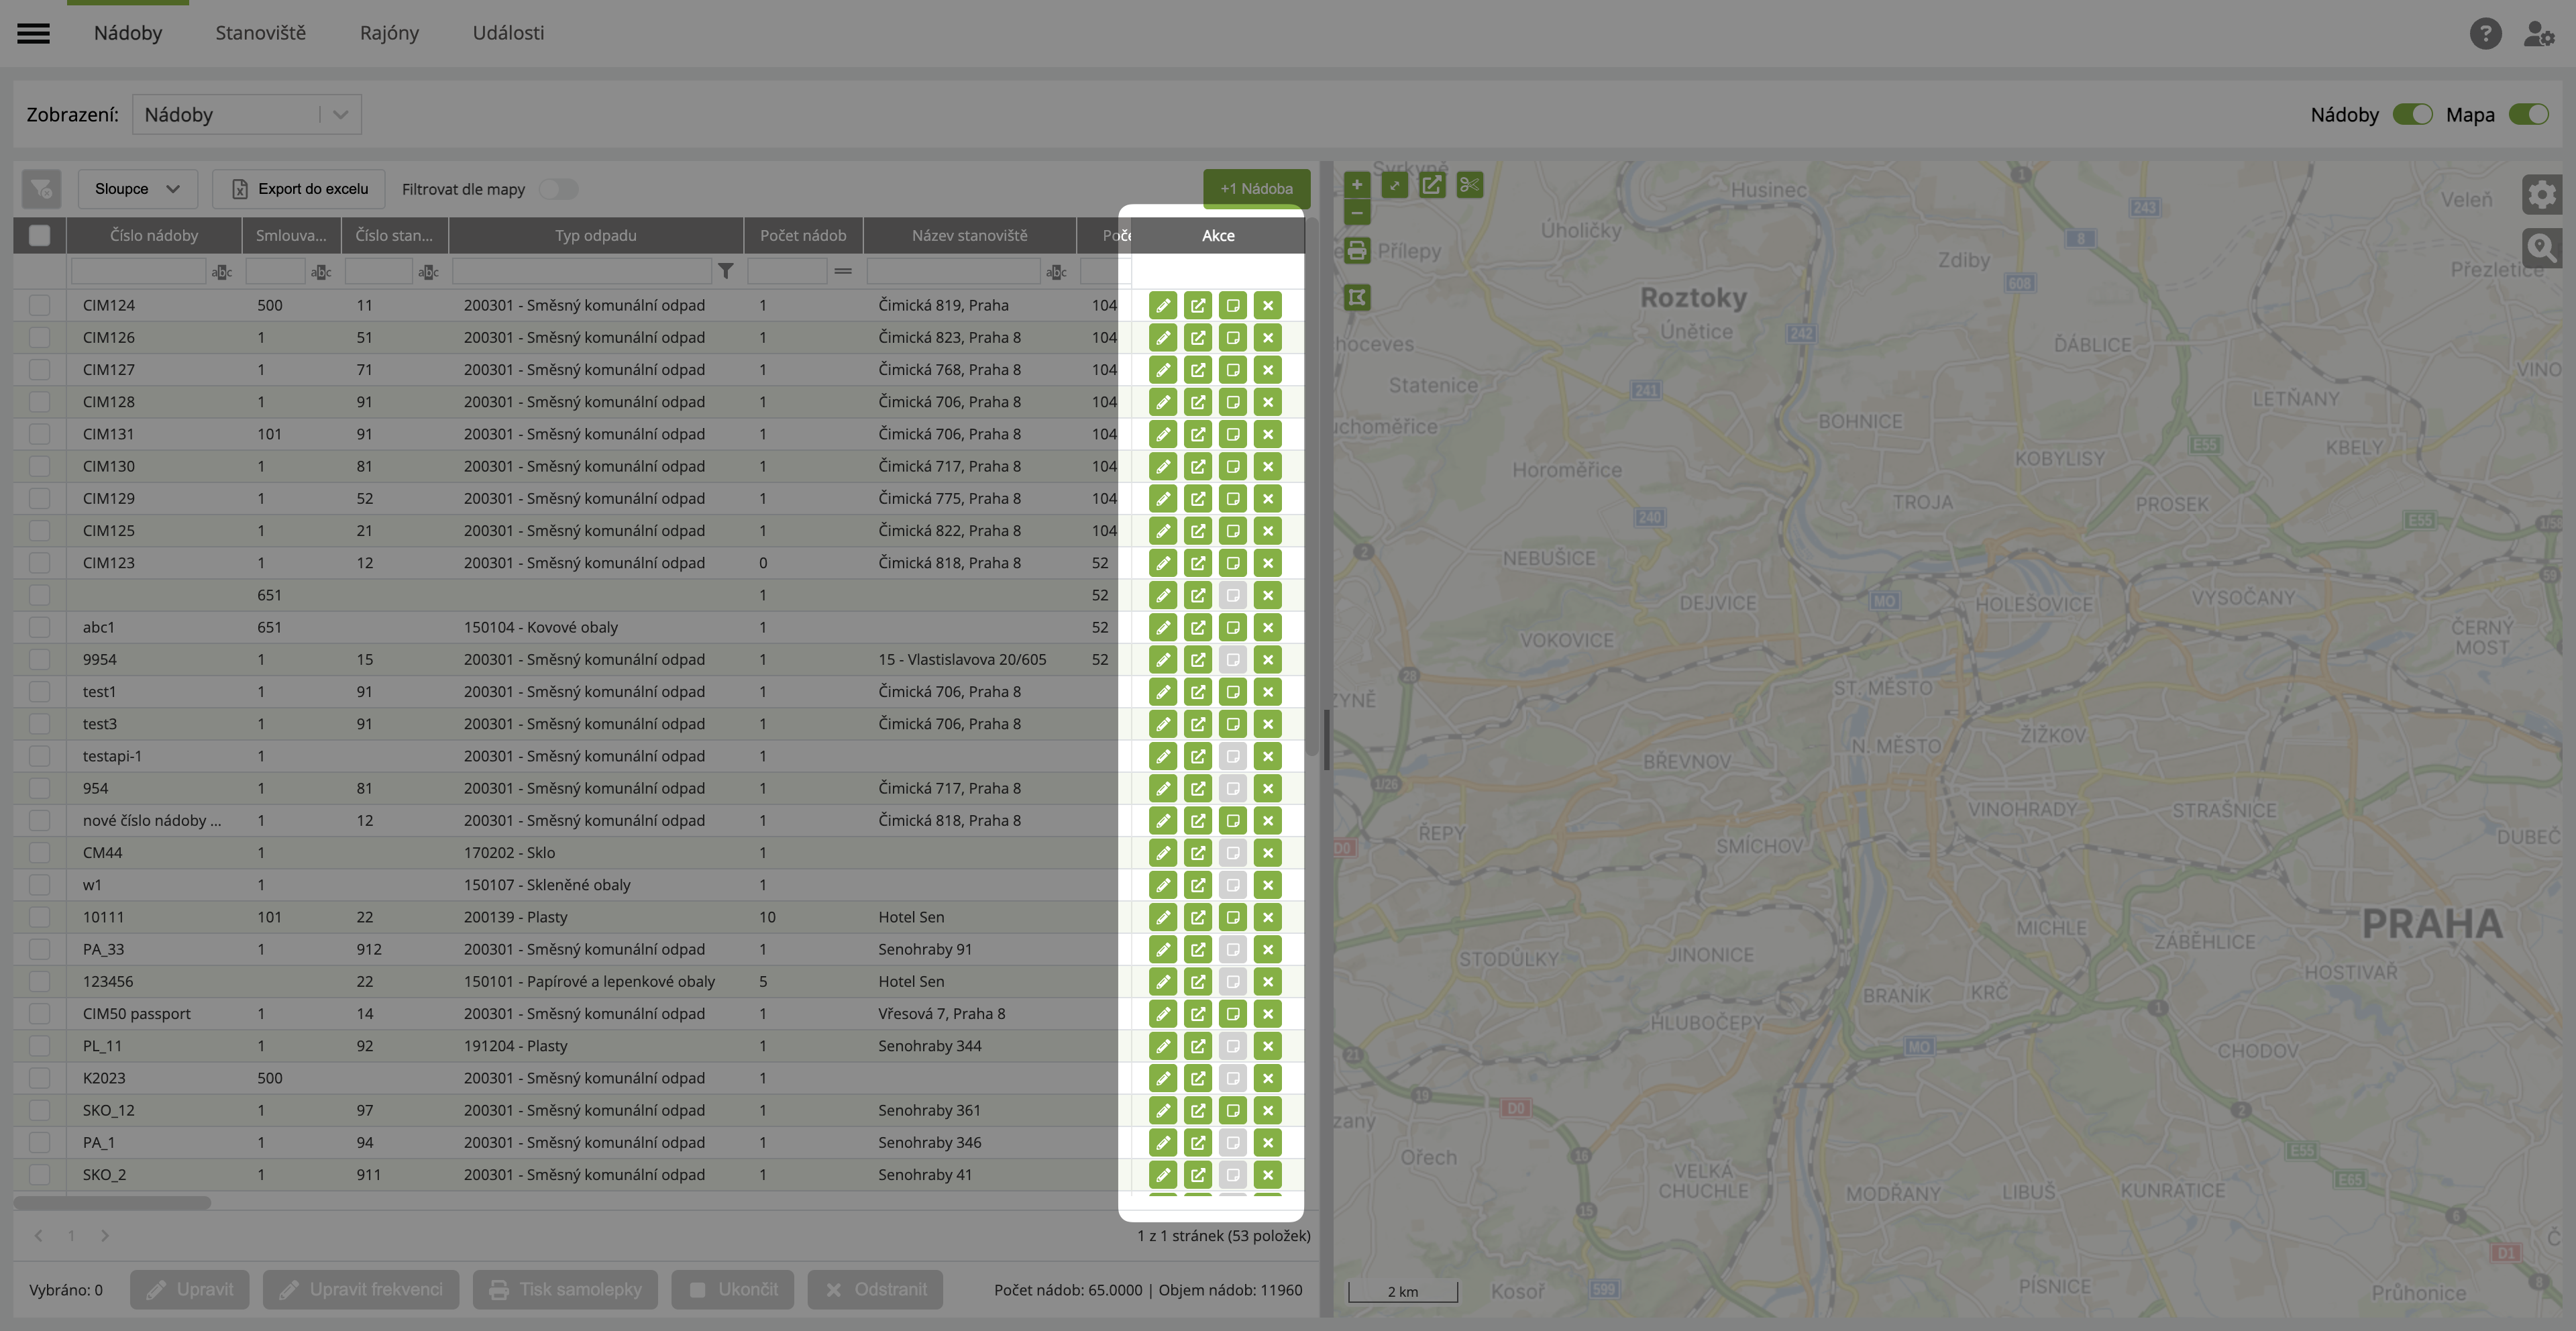This screenshot has height=1331, width=2576.
Task: Click Export do excelu button
Action: click(298, 189)
